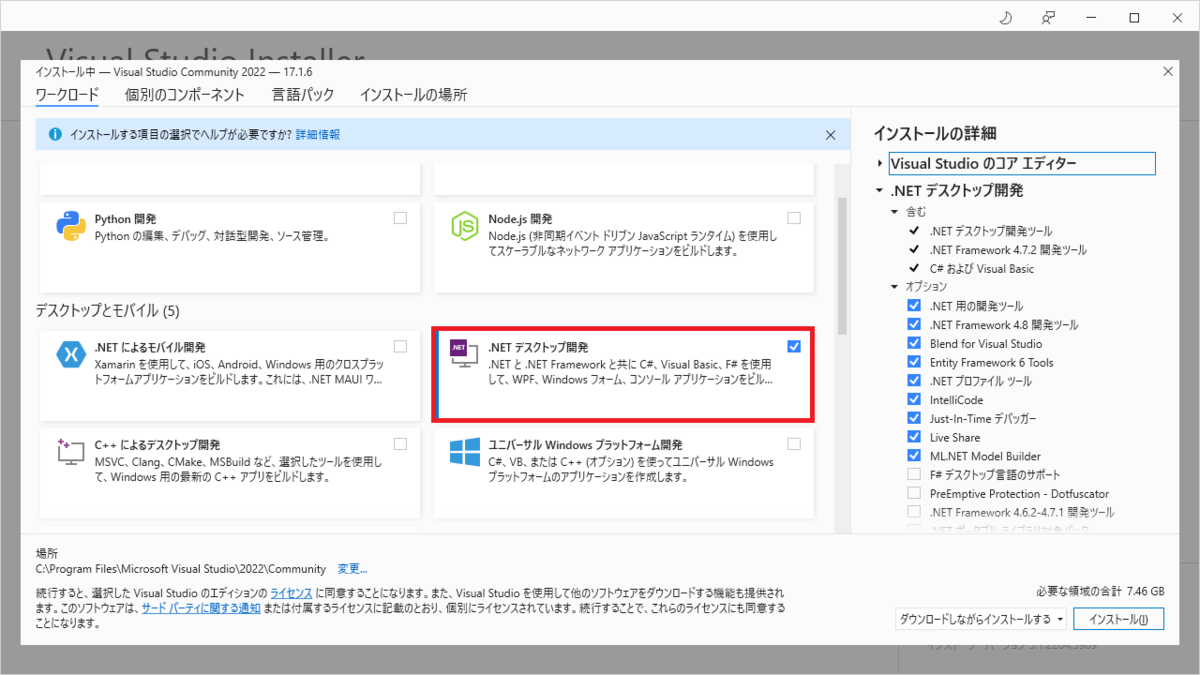Image resolution: width=1200 pixels, height=675 pixels.
Task: Uncheck the .NET デスクトップ開発 workload checkbox
Action: click(794, 346)
